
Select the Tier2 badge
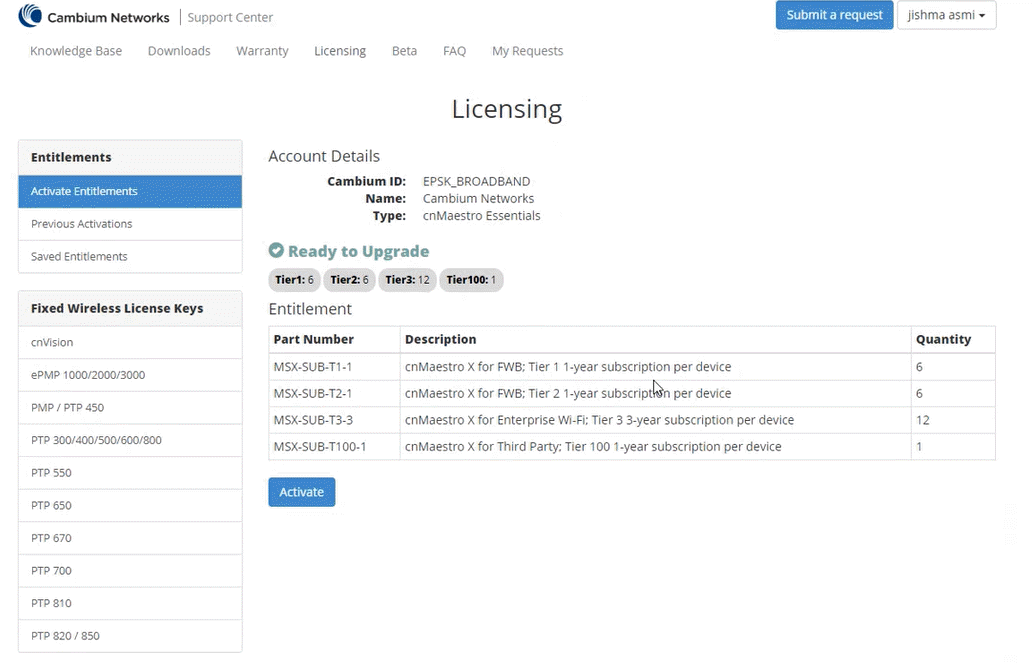[x=349, y=280]
